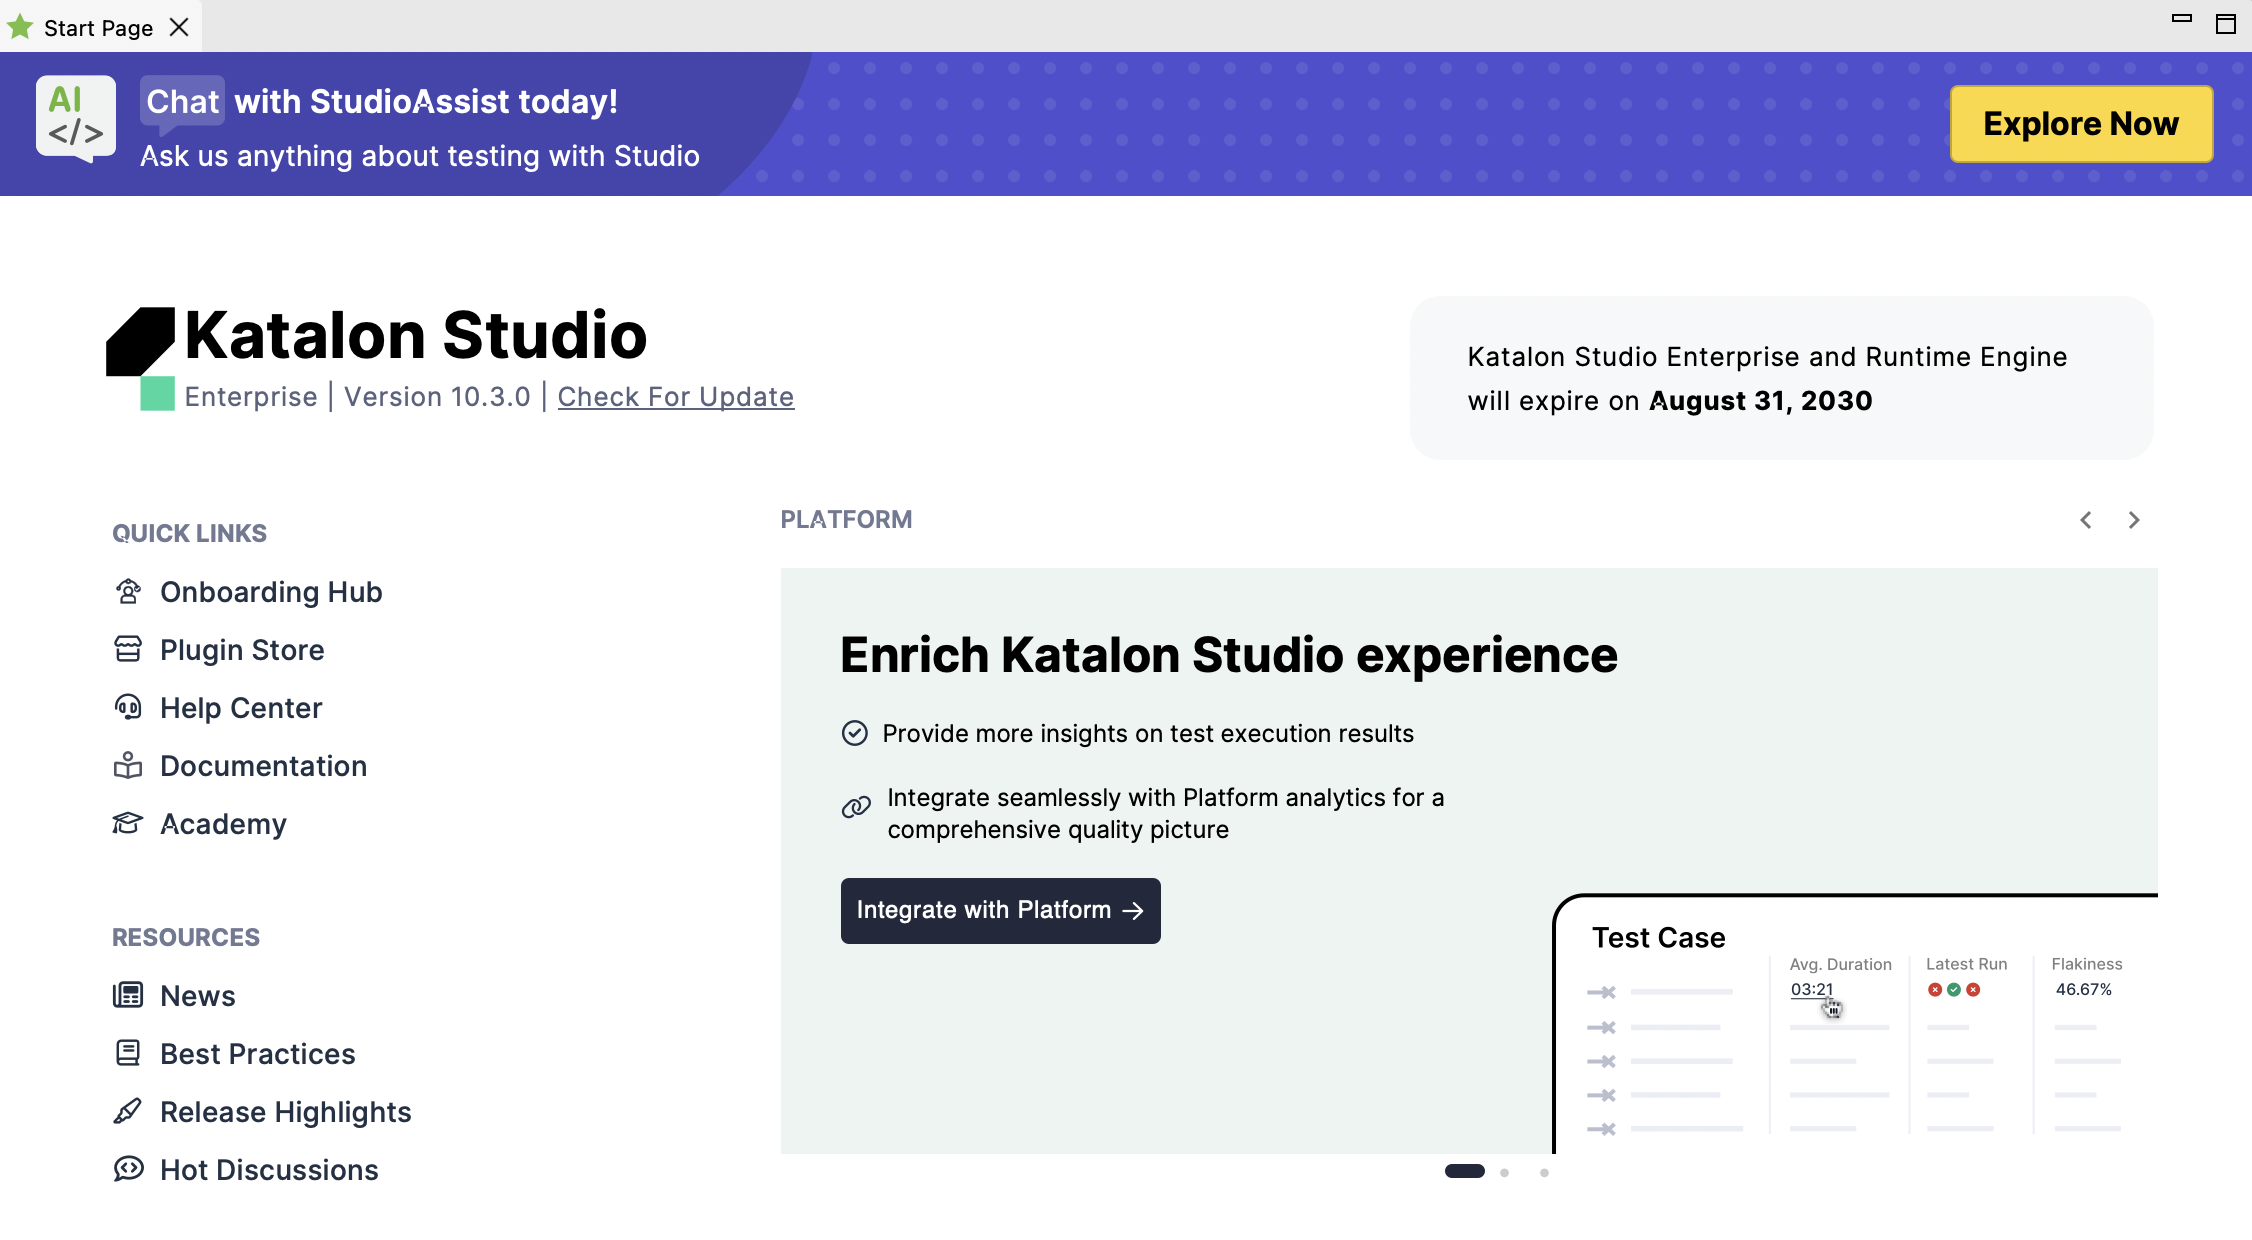
Task: Select the first carousel page indicator
Action: tap(1465, 1172)
